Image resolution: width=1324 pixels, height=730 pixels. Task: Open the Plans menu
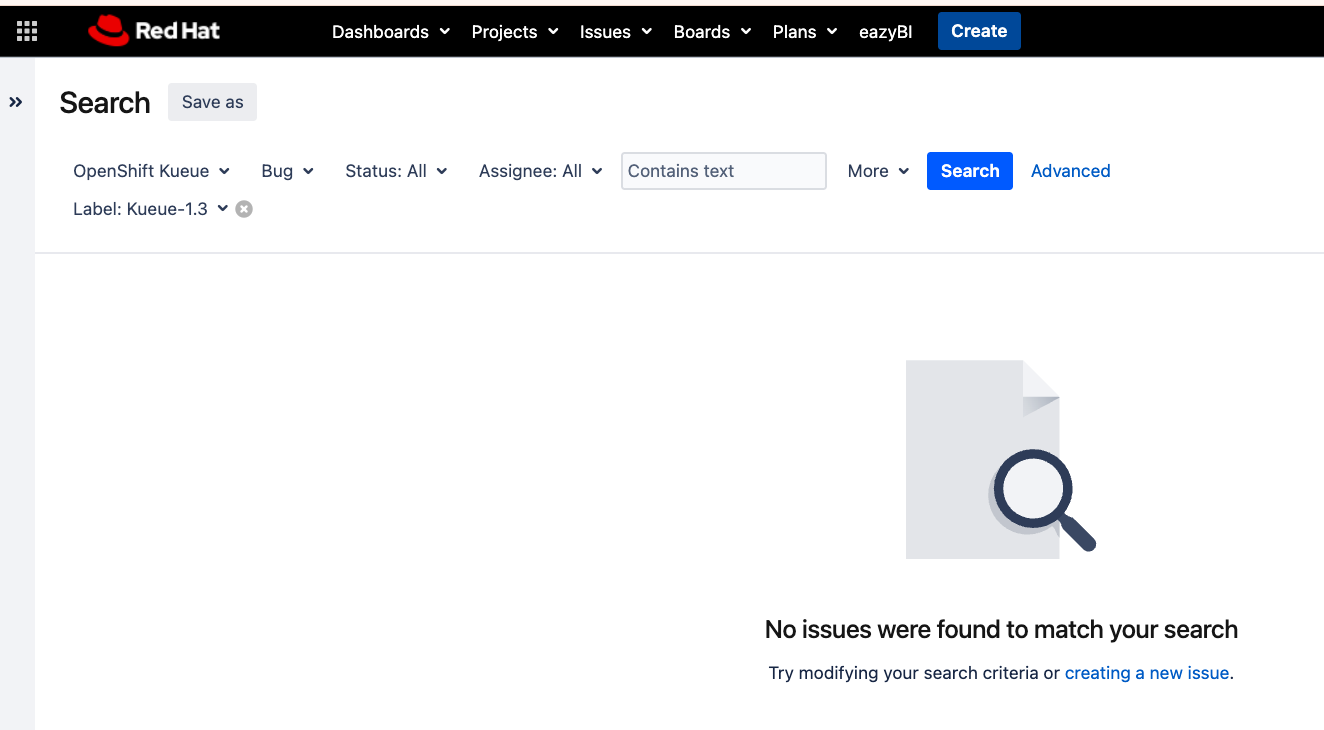[805, 31]
